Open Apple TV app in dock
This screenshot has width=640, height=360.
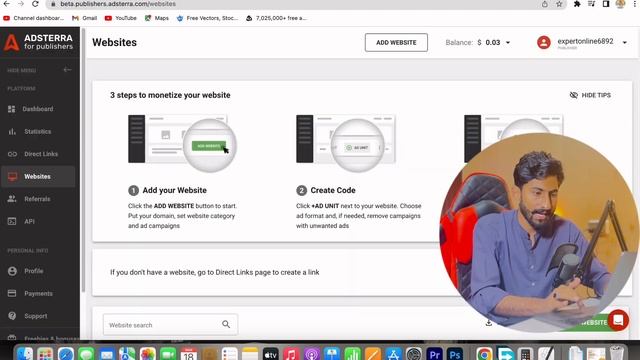point(271,354)
